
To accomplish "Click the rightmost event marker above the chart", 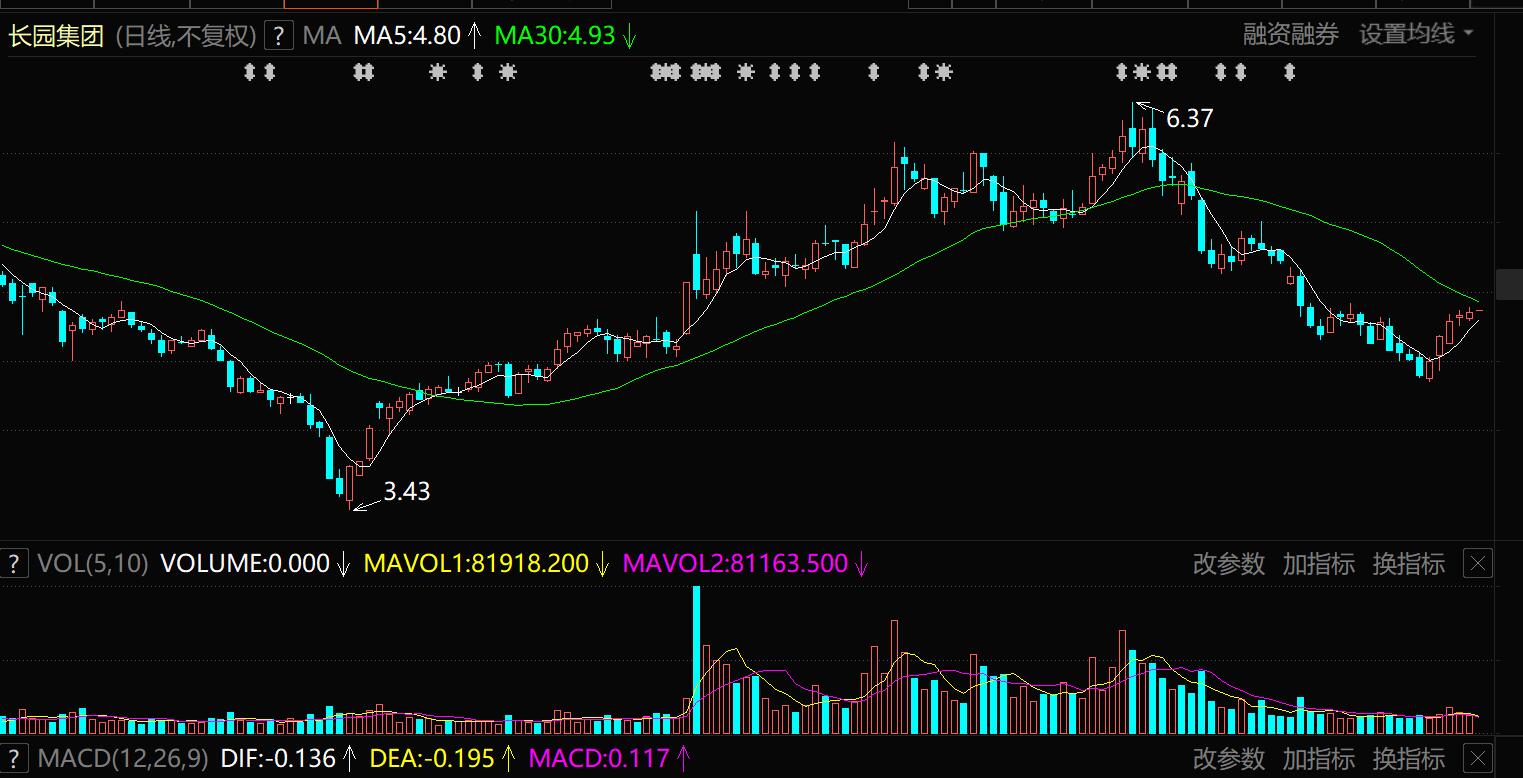I will click(1289, 72).
